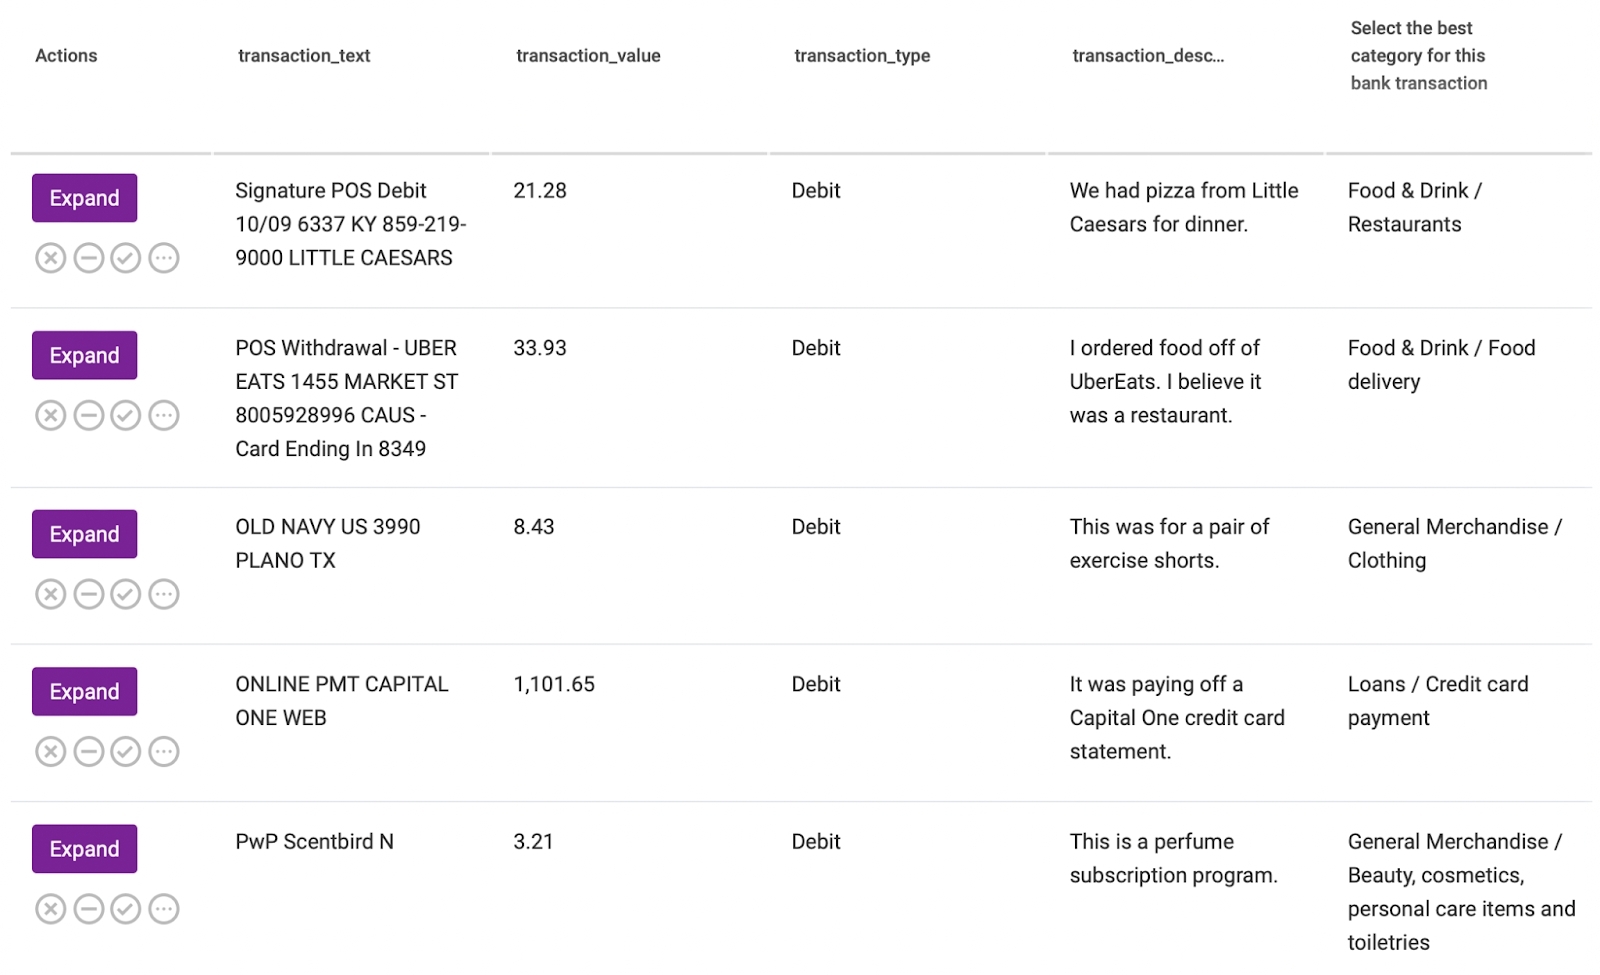Click the reject (X) icon for Old Navy row
1600x975 pixels.
click(x=51, y=594)
